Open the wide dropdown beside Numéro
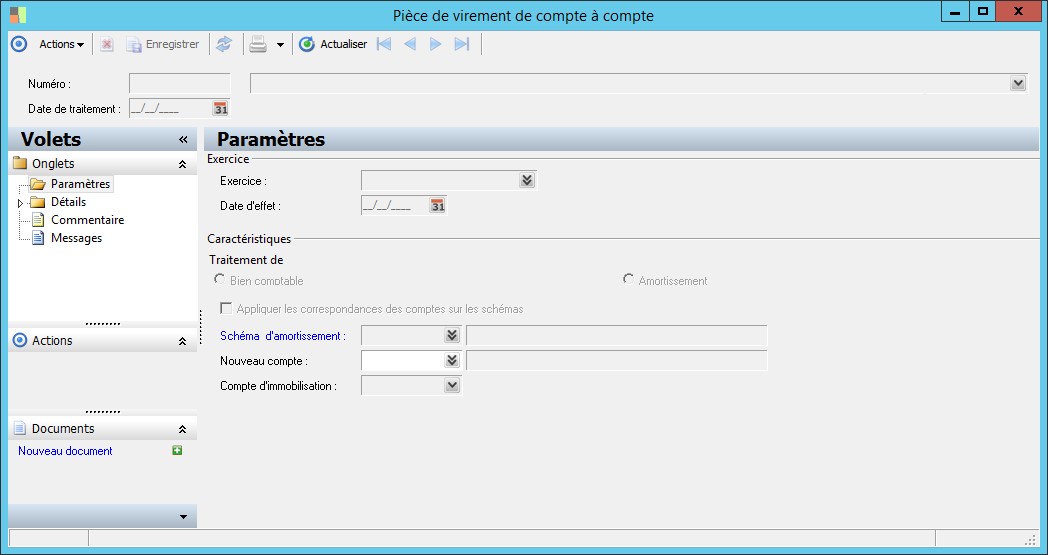Screen dimensions: 1048x555 click(1018, 84)
